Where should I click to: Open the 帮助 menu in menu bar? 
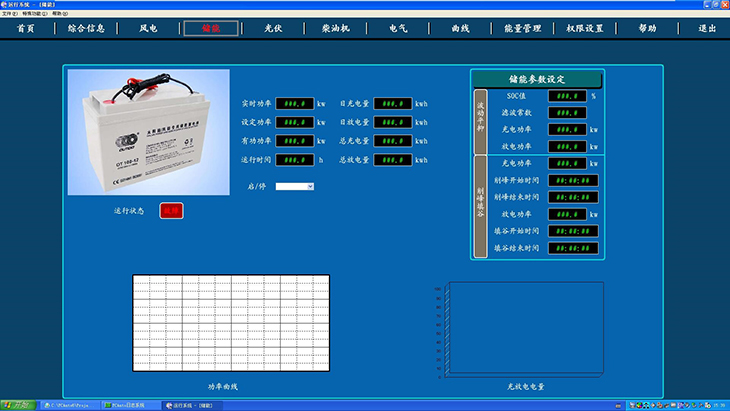[x=59, y=14]
